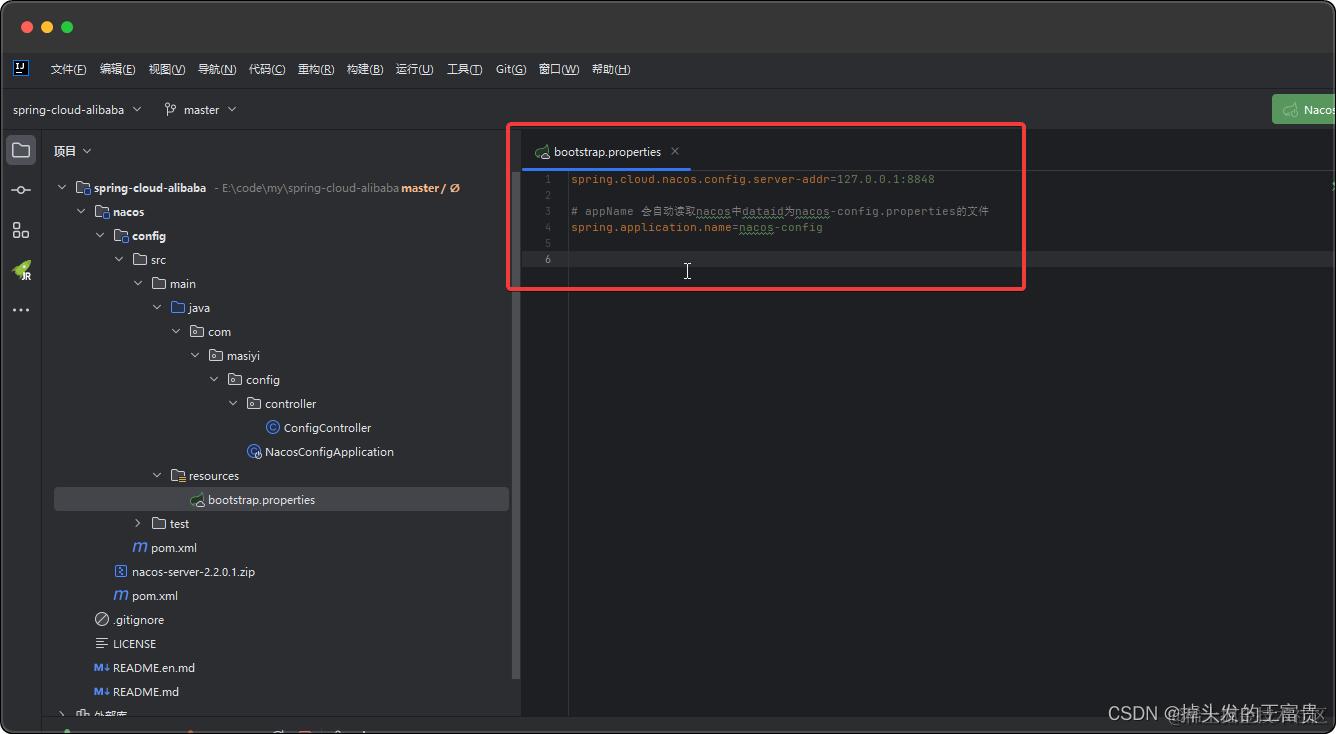Open the 运行(U) menu

point(414,69)
